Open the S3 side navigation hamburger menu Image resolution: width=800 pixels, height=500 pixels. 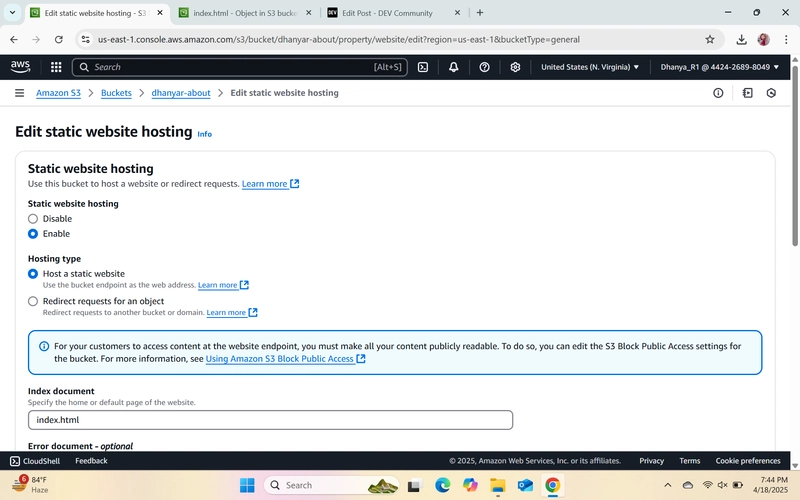pyautogui.click(x=19, y=93)
